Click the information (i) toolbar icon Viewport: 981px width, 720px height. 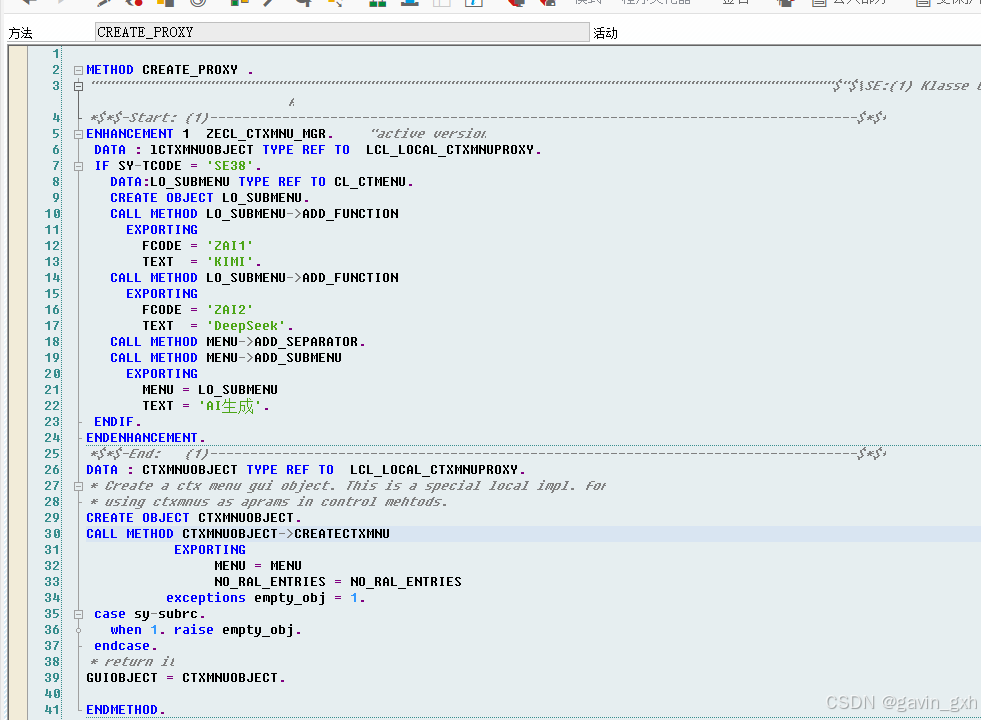[x=474, y=5]
